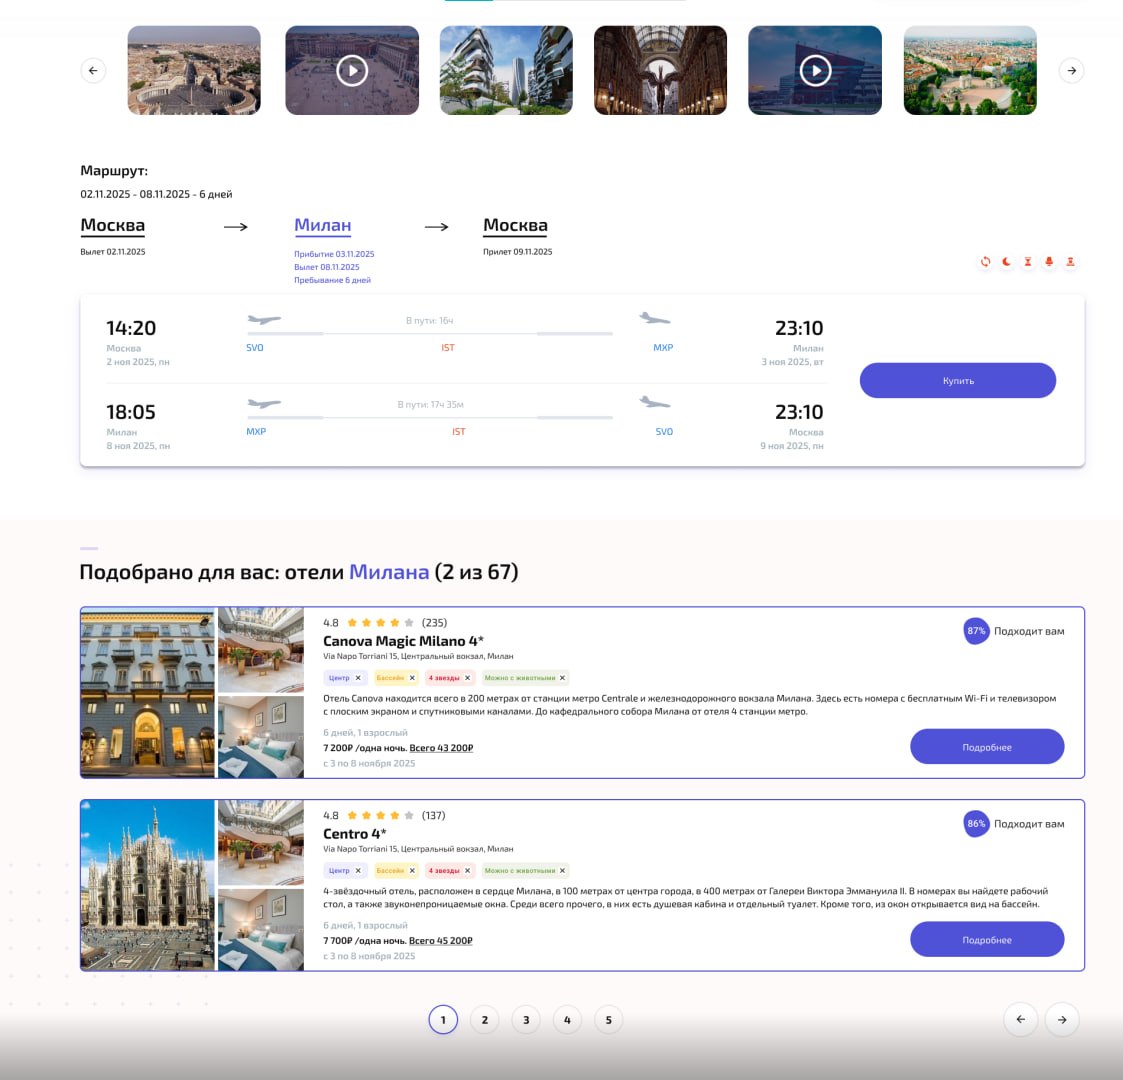Remove '4 звезды' tag on Centro 4* hotel
The image size is (1123, 1080).
coord(467,871)
